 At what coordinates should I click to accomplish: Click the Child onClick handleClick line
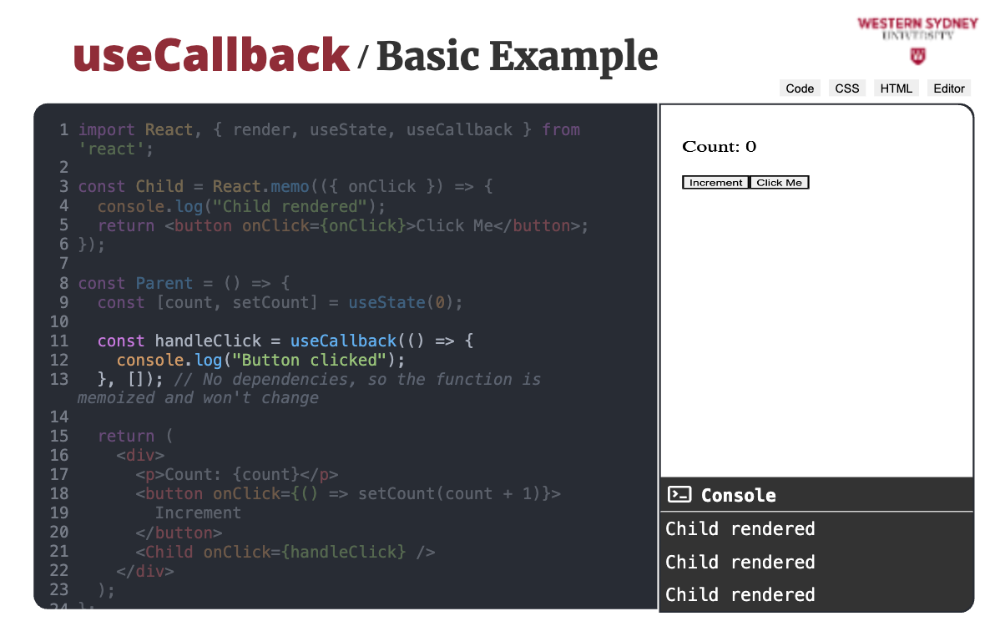point(290,552)
